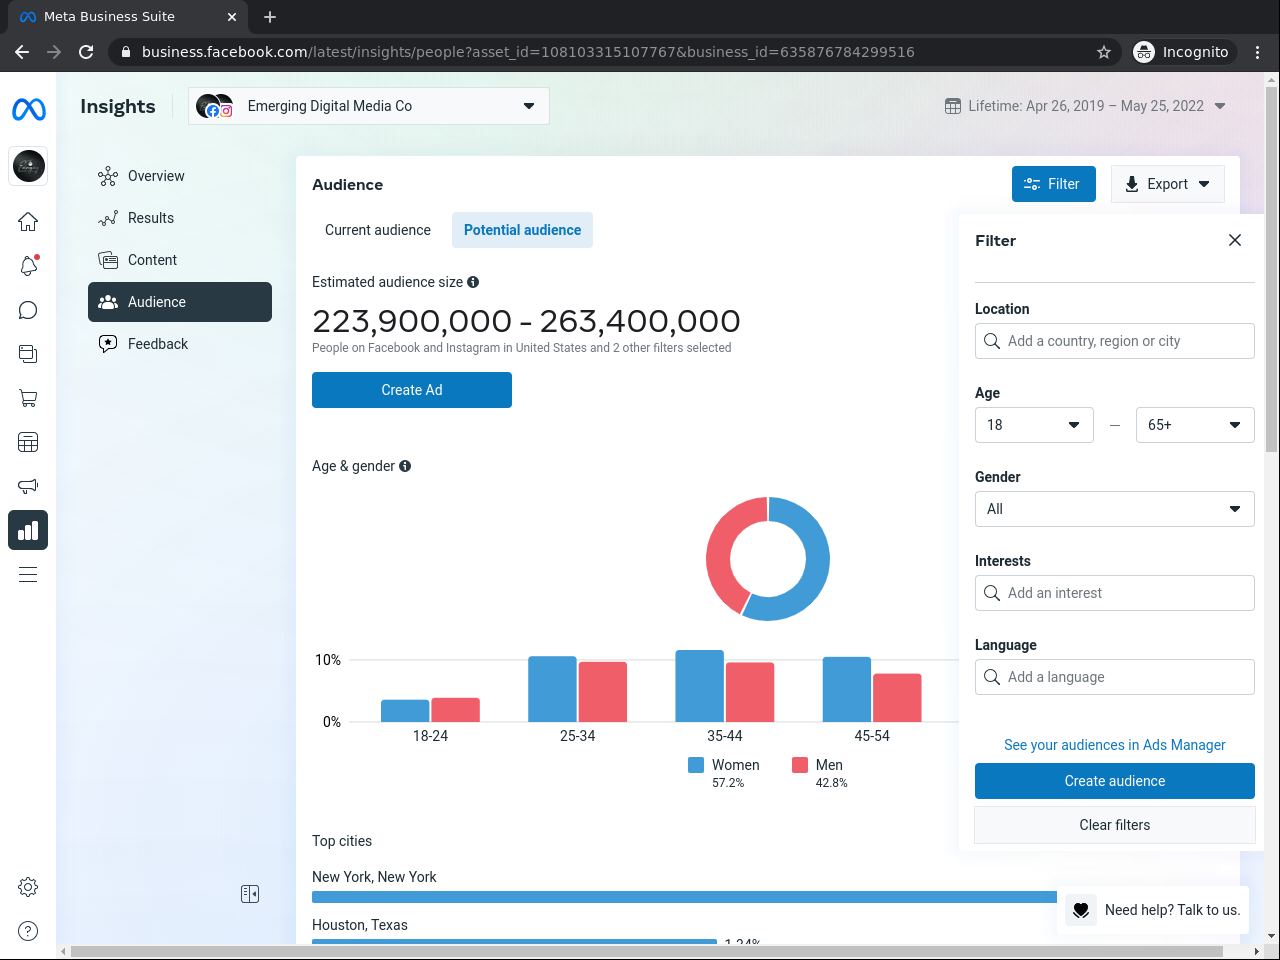Image resolution: width=1280 pixels, height=960 pixels.
Task: Open Overview in Insights menu
Action: [x=180, y=176]
